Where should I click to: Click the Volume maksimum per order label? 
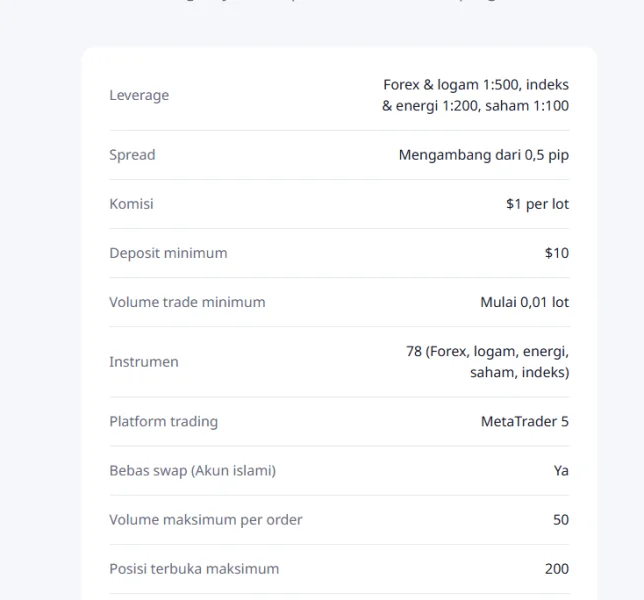[x=206, y=520]
